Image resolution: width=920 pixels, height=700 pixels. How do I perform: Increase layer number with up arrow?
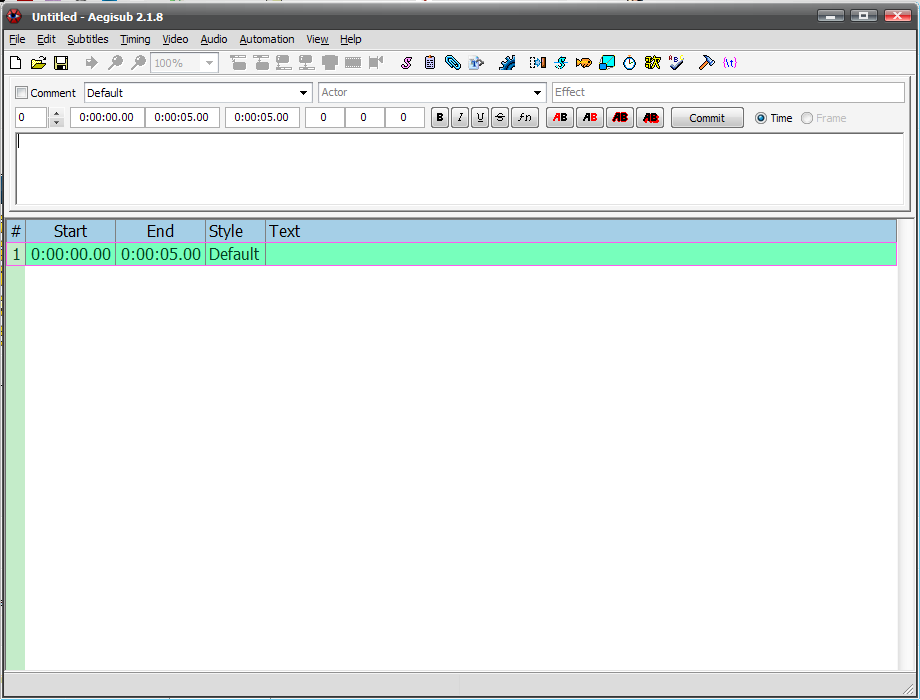click(x=56, y=113)
